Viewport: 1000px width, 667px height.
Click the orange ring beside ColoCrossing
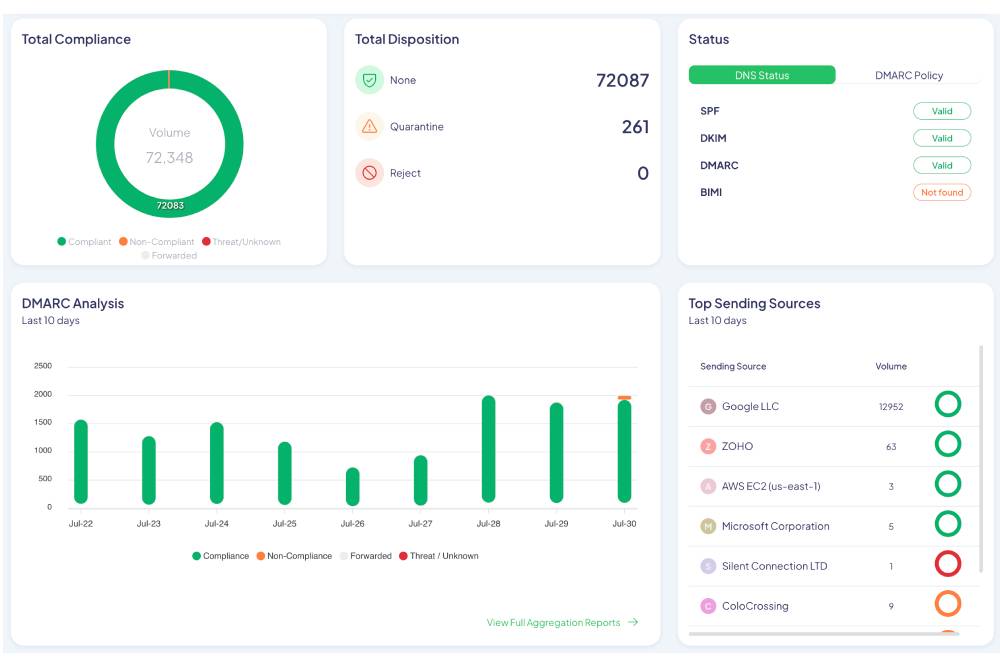947,604
